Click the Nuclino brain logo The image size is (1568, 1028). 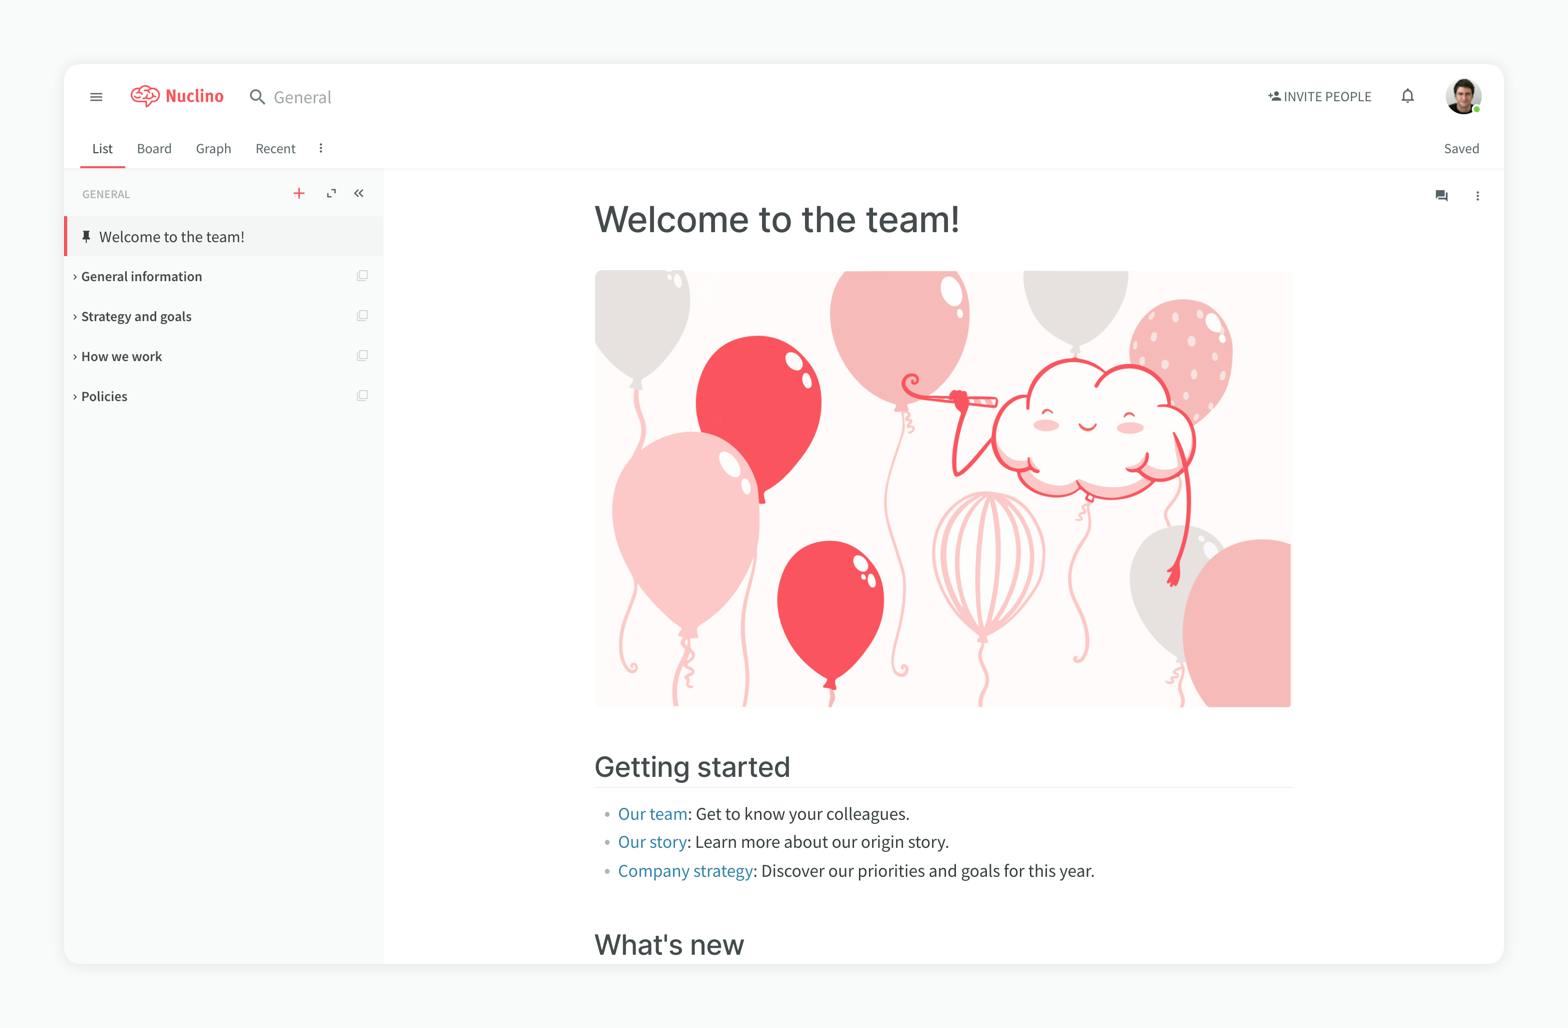[145, 96]
